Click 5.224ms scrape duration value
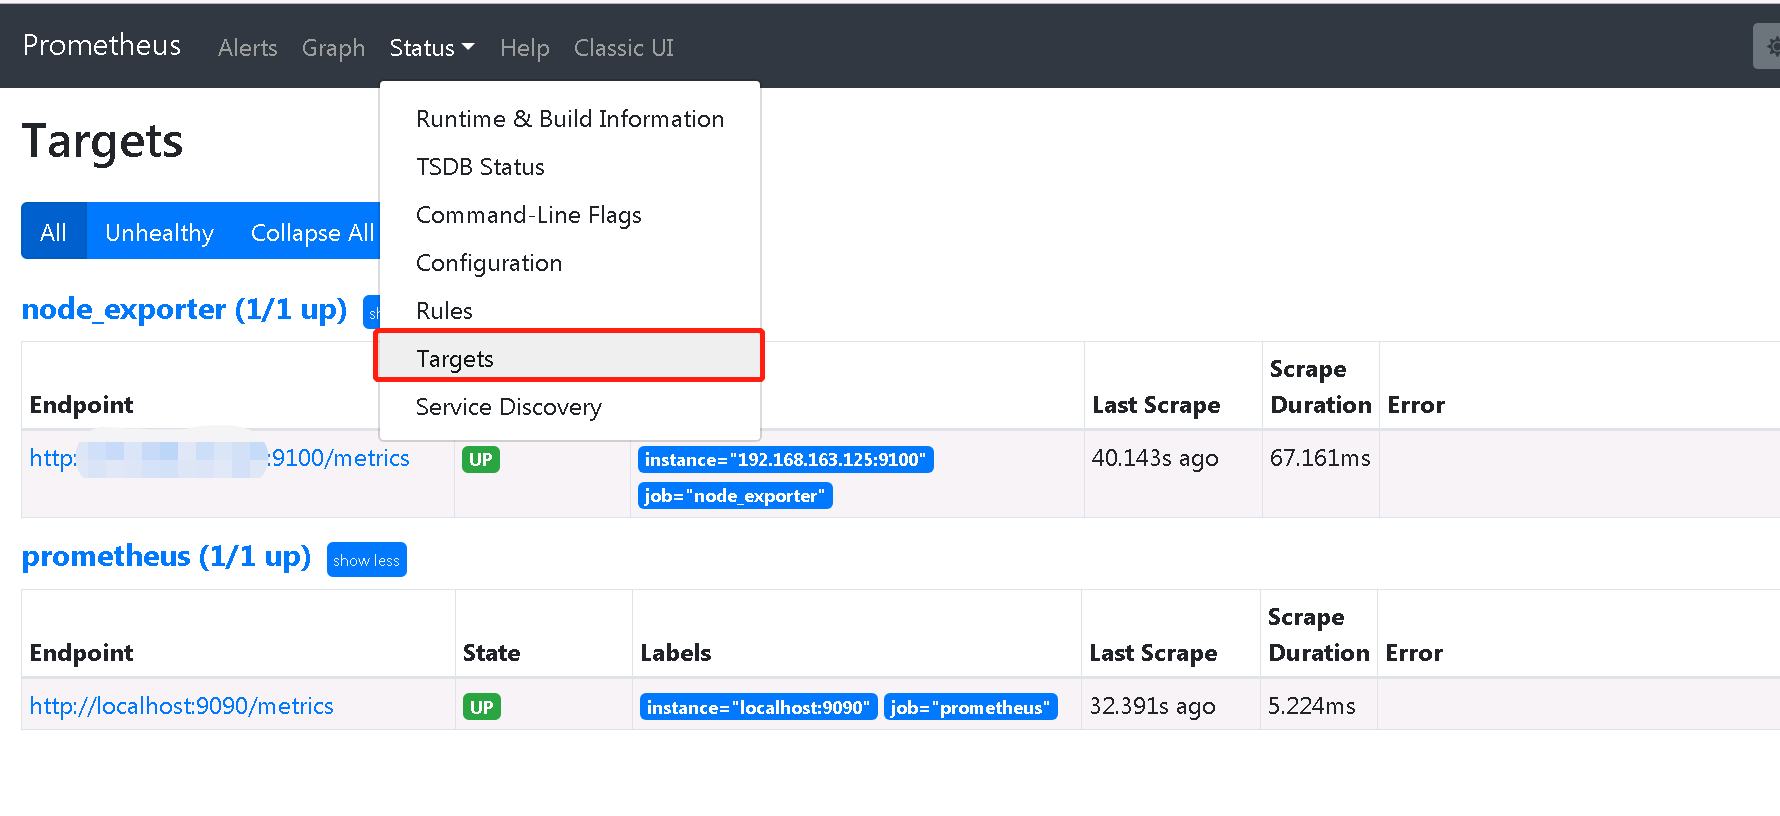 [x=1312, y=706]
